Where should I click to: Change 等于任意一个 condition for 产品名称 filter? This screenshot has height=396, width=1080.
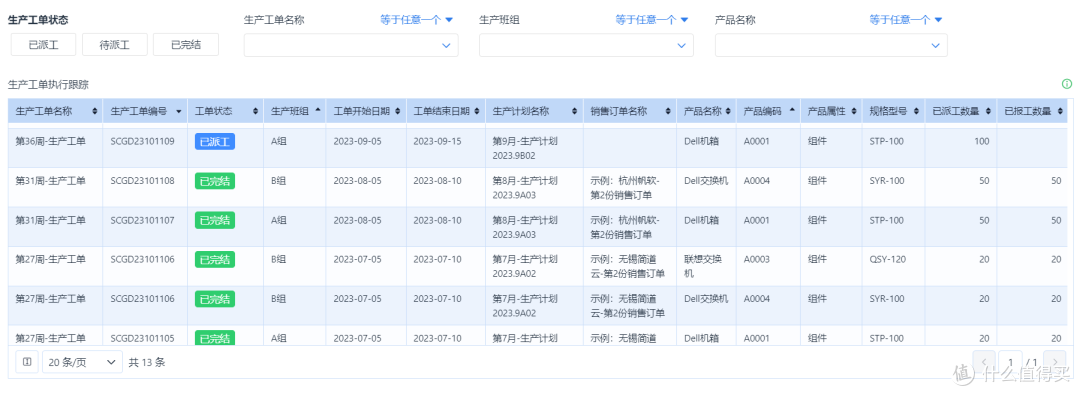point(905,19)
